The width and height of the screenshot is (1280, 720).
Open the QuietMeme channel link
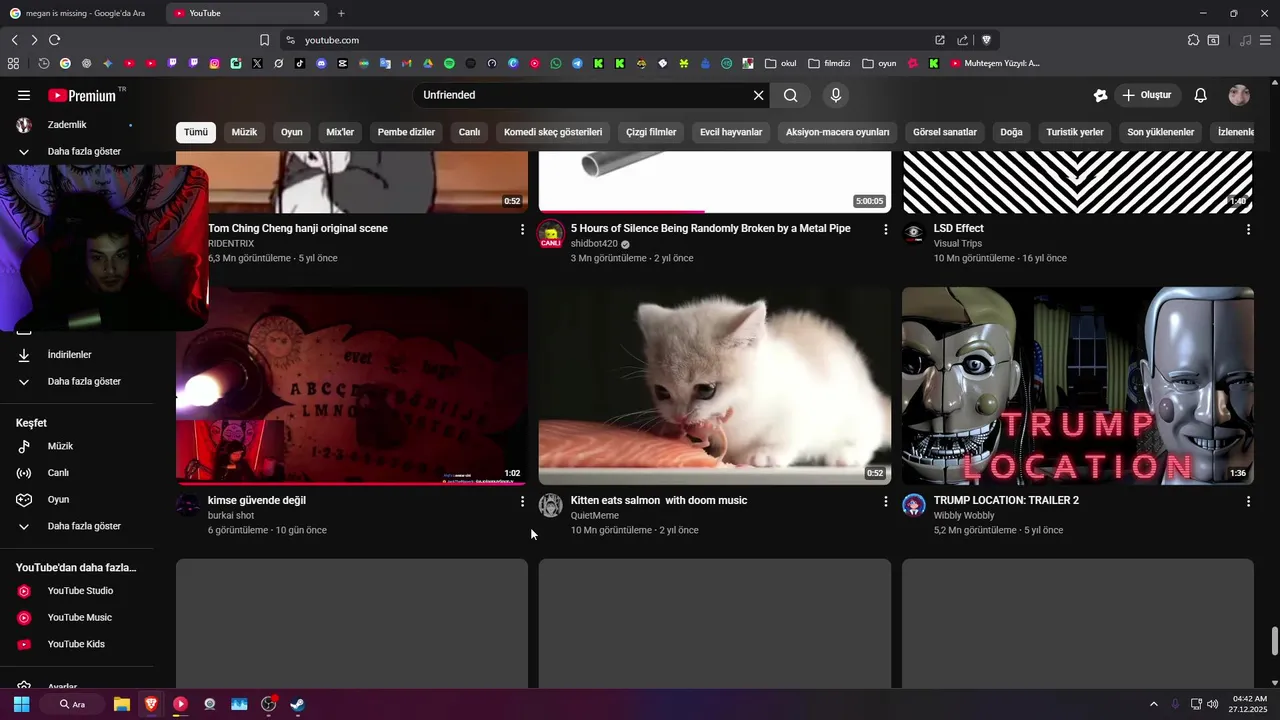pos(595,516)
